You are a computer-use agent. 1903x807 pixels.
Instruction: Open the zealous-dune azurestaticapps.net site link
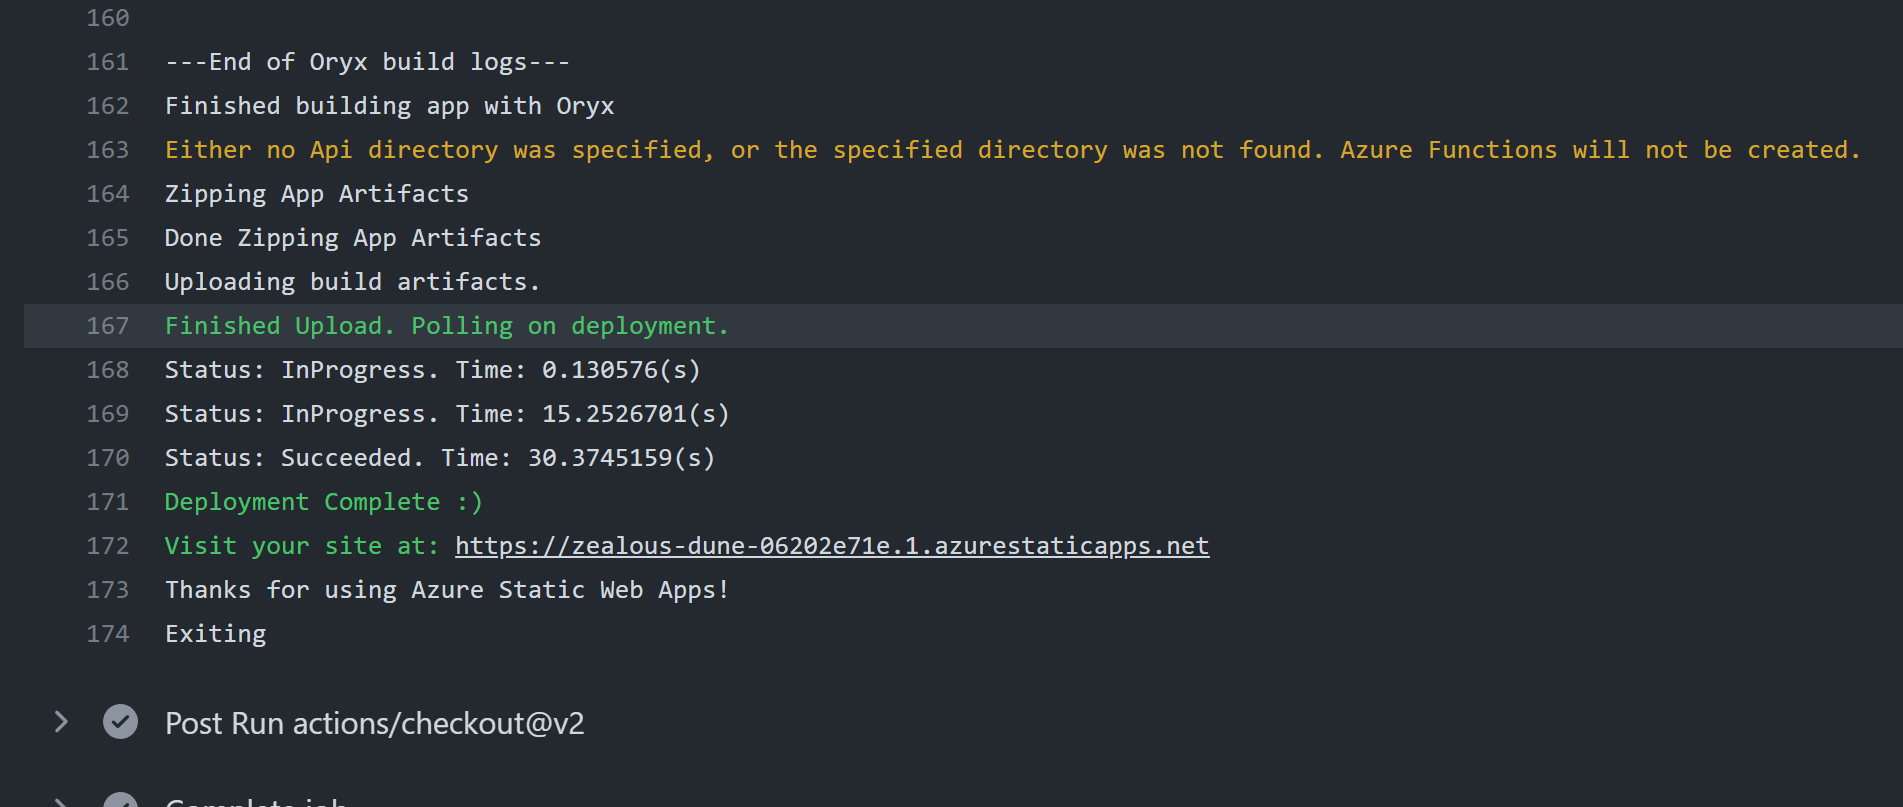(x=830, y=545)
